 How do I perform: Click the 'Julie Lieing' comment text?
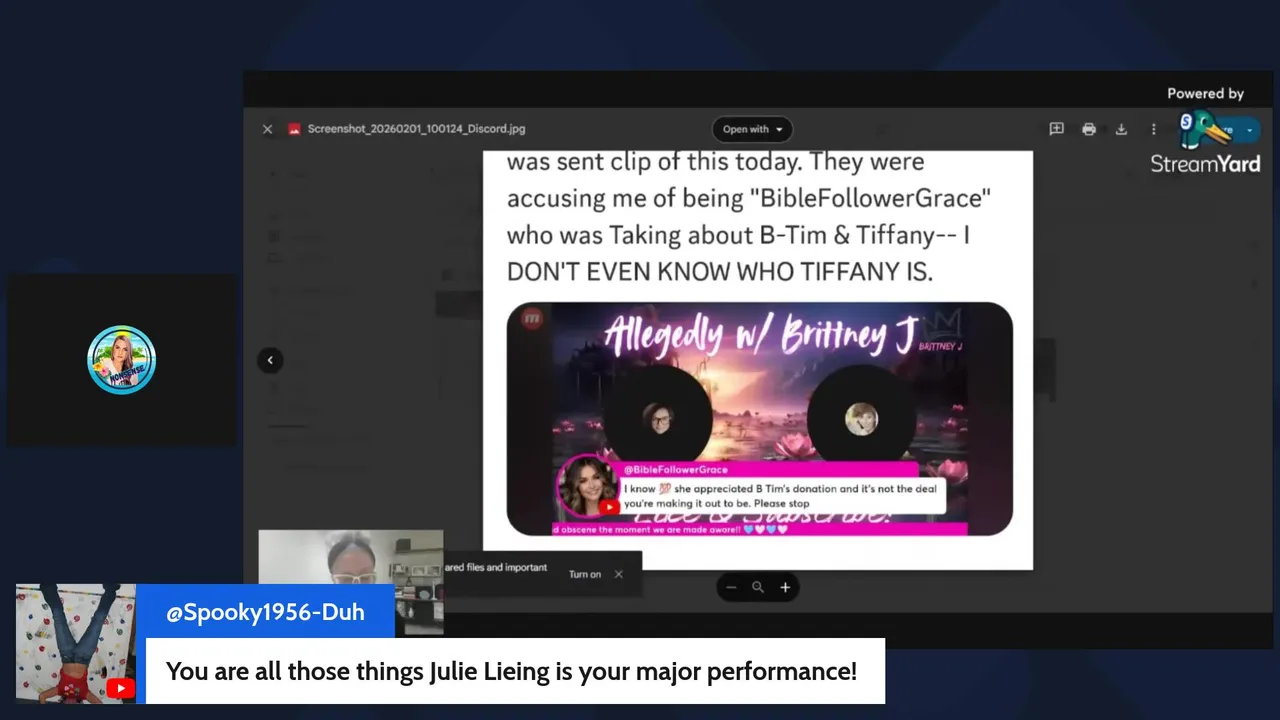tap(511, 671)
